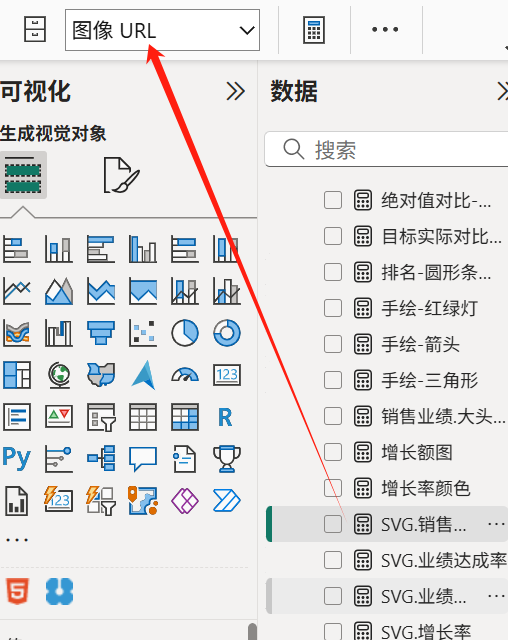
Task: Select the scatter chart visual
Action: (143, 333)
